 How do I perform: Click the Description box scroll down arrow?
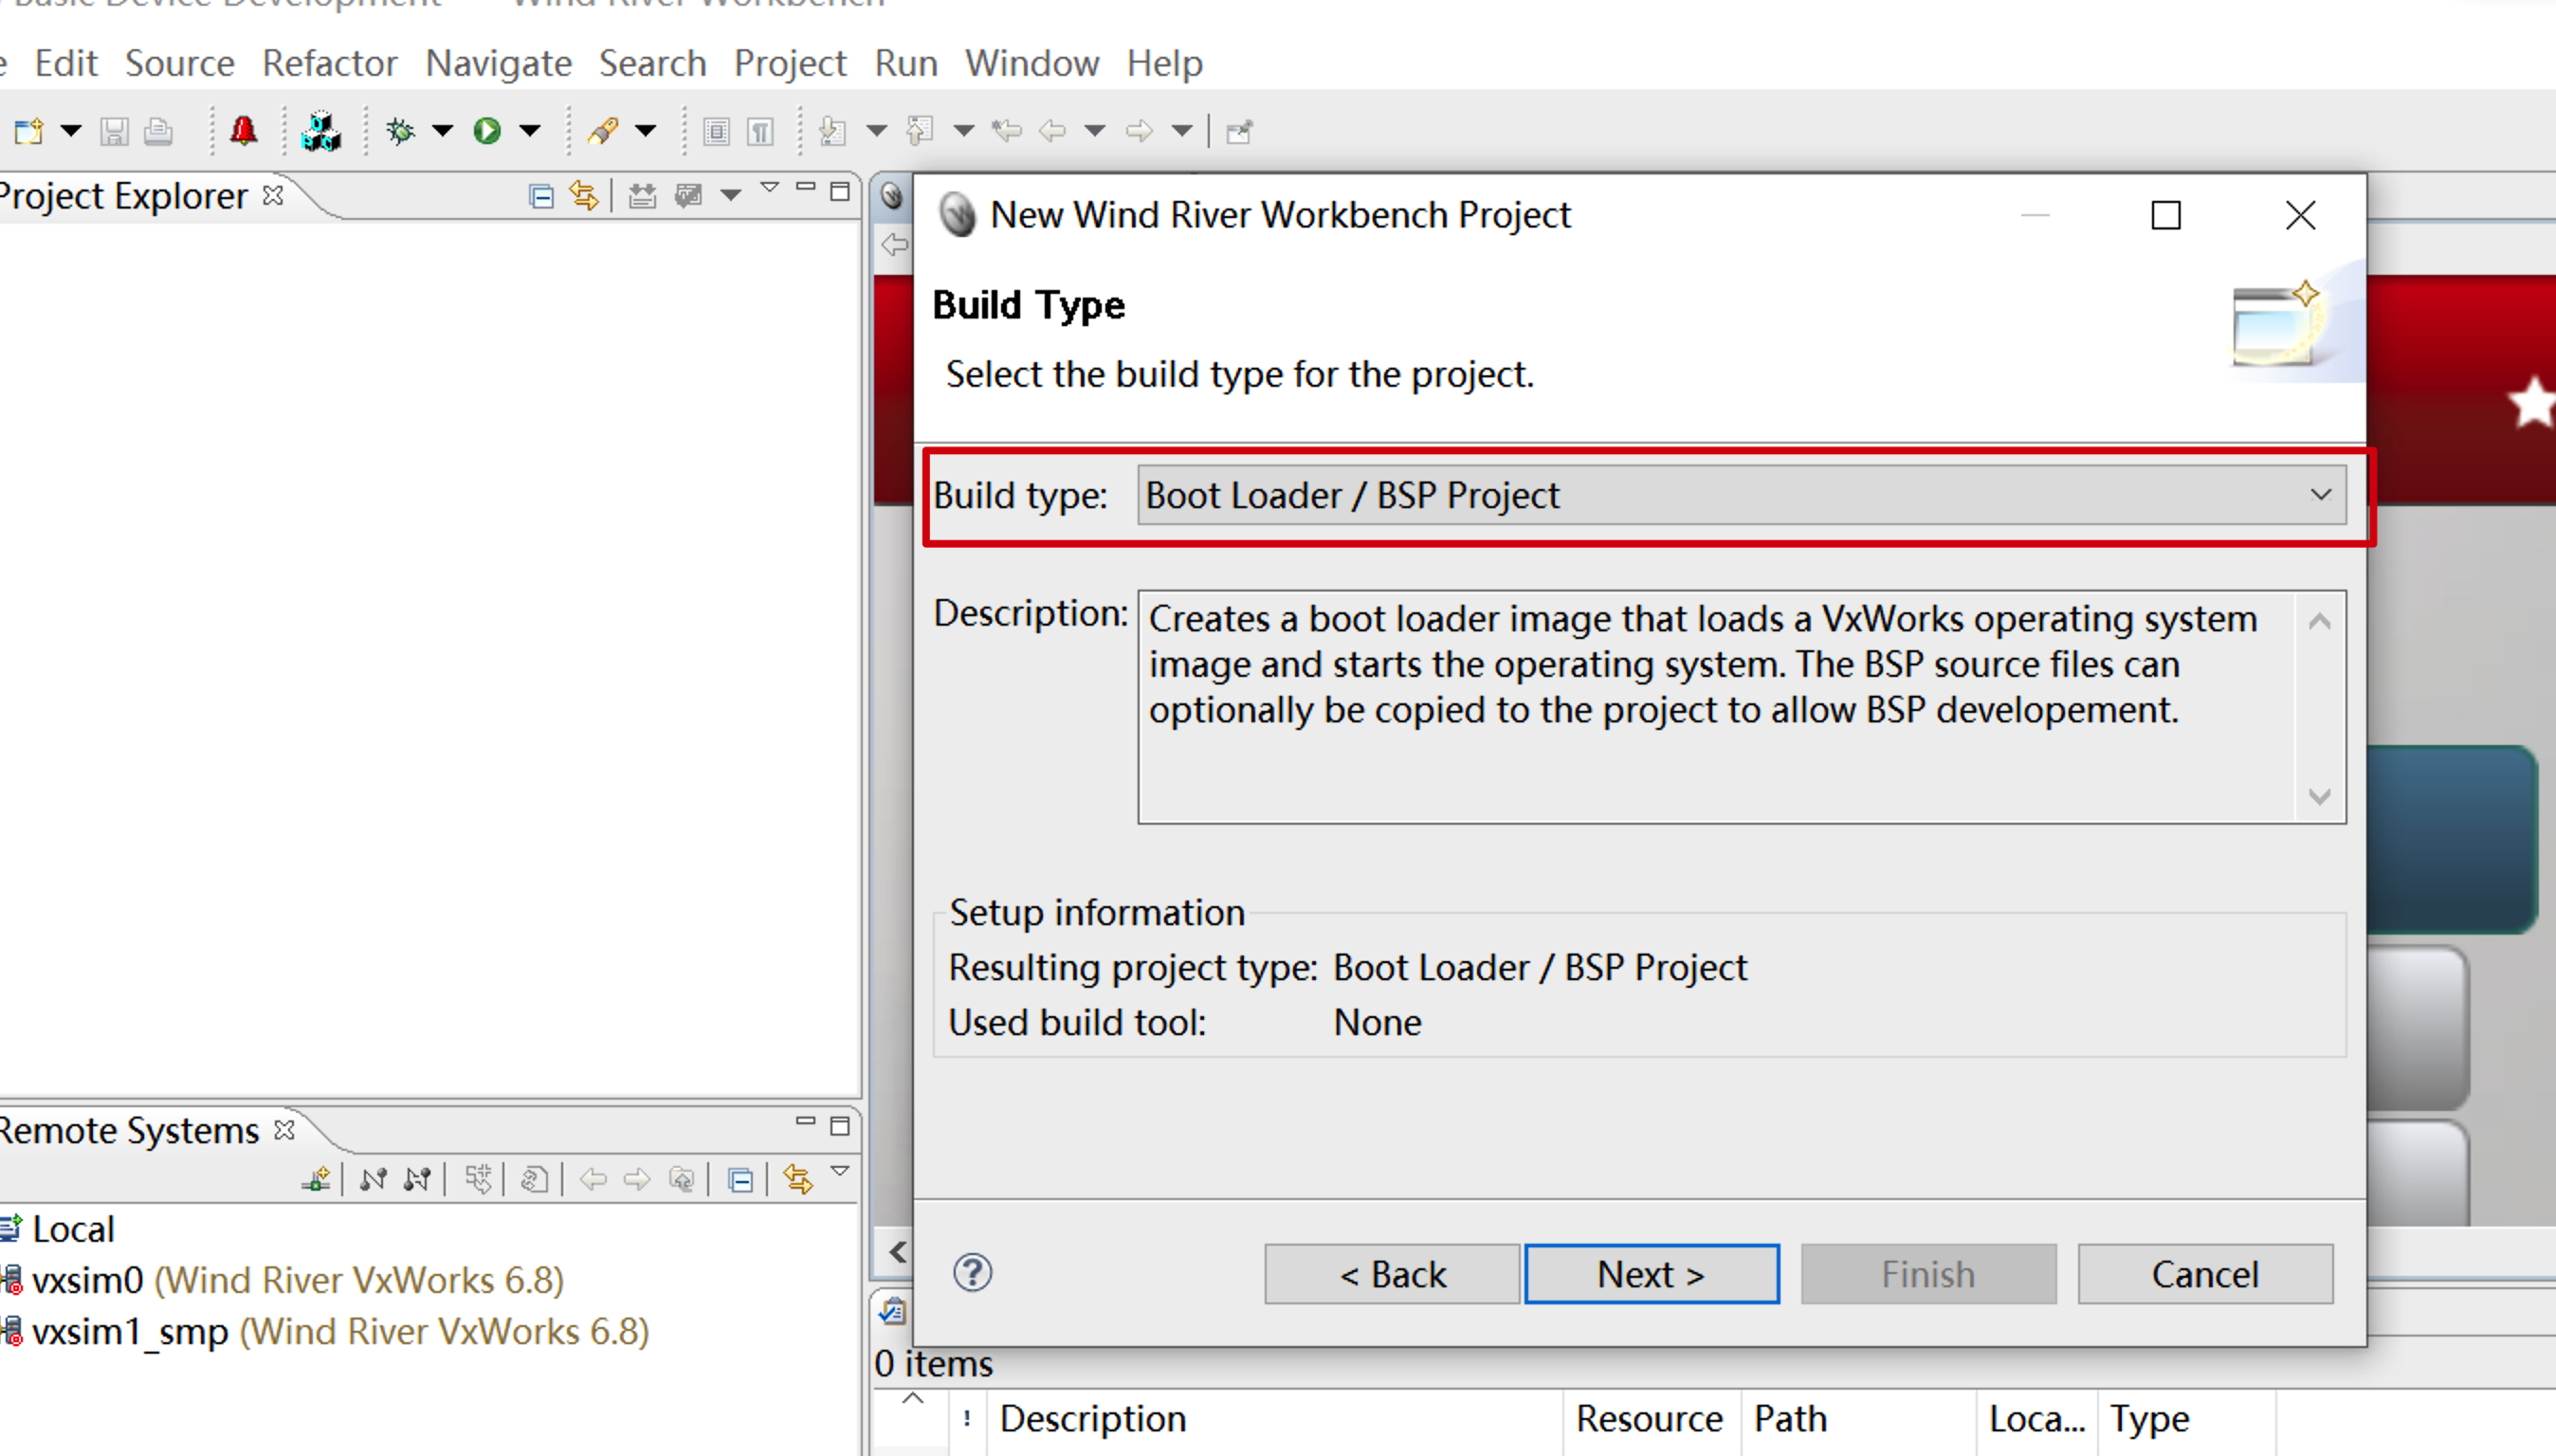[2320, 796]
